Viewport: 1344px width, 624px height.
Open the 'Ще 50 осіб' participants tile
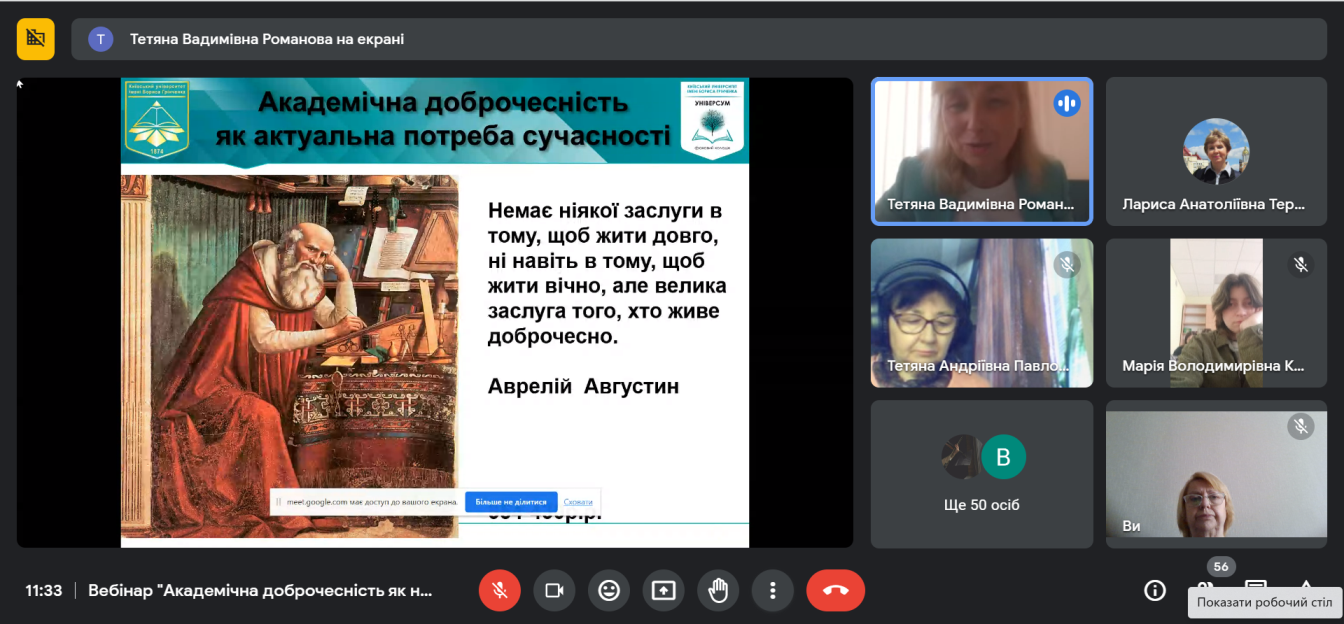click(982, 474)
